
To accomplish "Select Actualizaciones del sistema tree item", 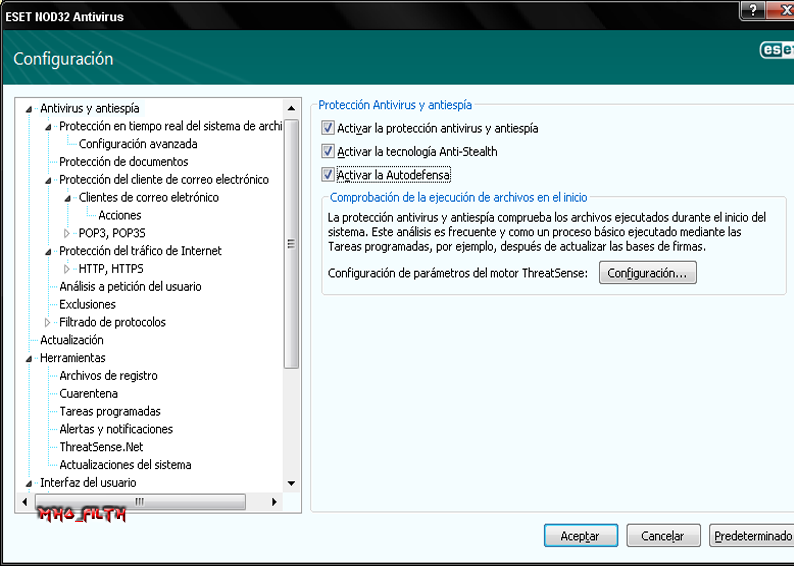I will point(125,465).
